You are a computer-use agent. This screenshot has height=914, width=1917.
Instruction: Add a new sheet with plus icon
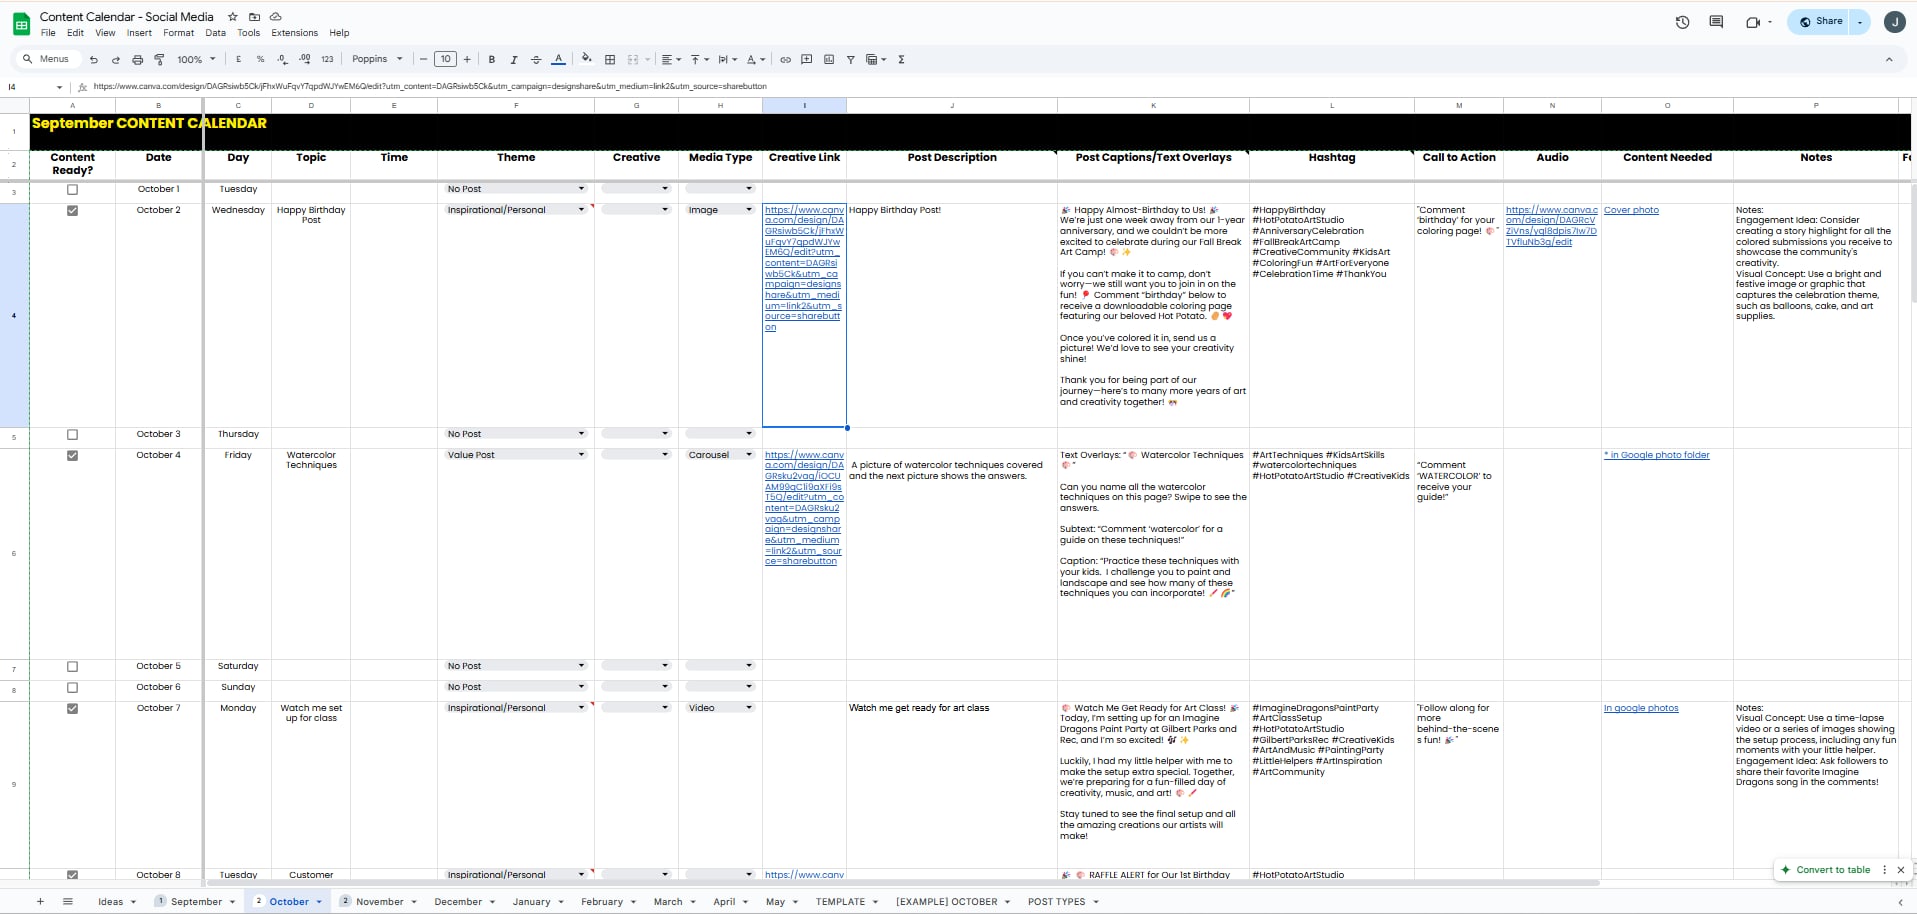(40, 902)
